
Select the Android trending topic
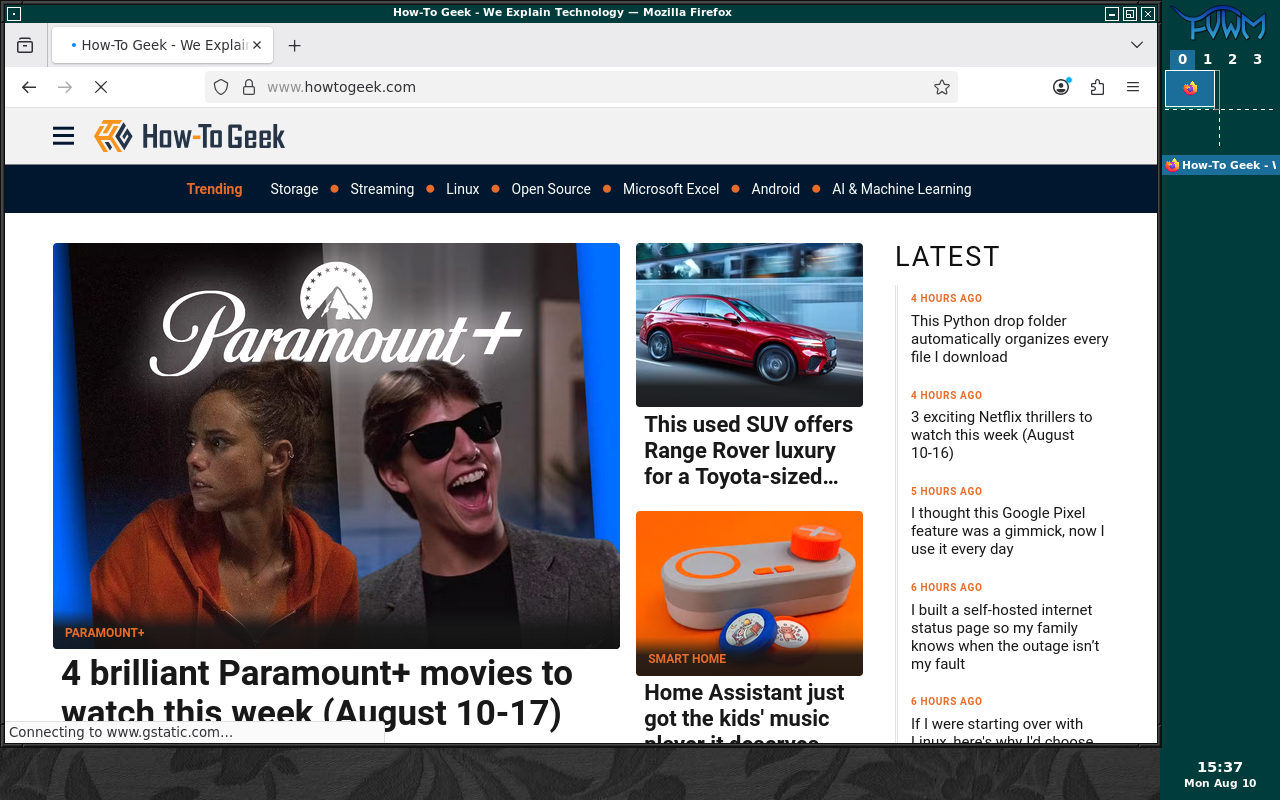(776, 189)
